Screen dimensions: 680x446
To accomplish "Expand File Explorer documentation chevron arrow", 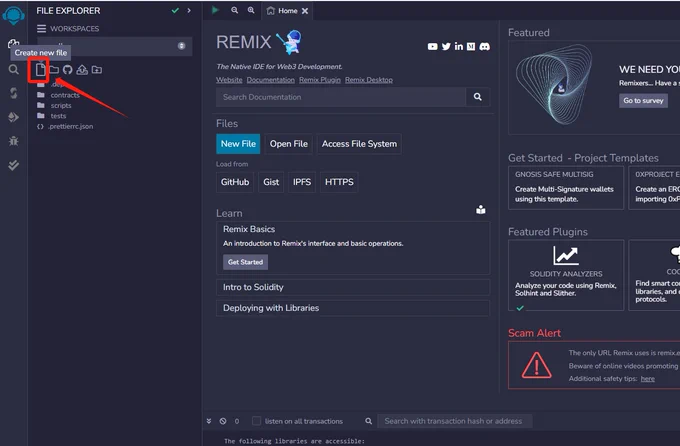I will pos(189,10).
